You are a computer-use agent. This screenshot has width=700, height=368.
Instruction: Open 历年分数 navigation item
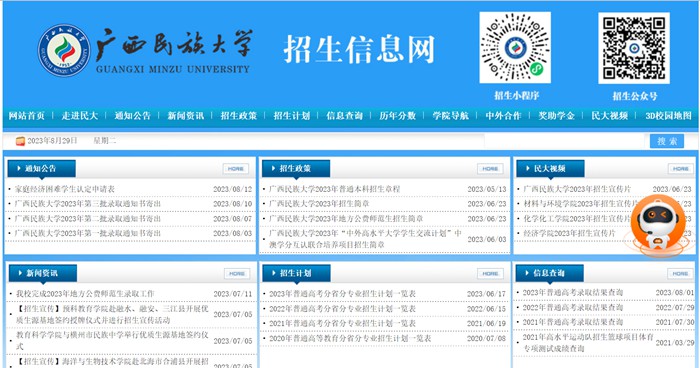click(397, 116)
